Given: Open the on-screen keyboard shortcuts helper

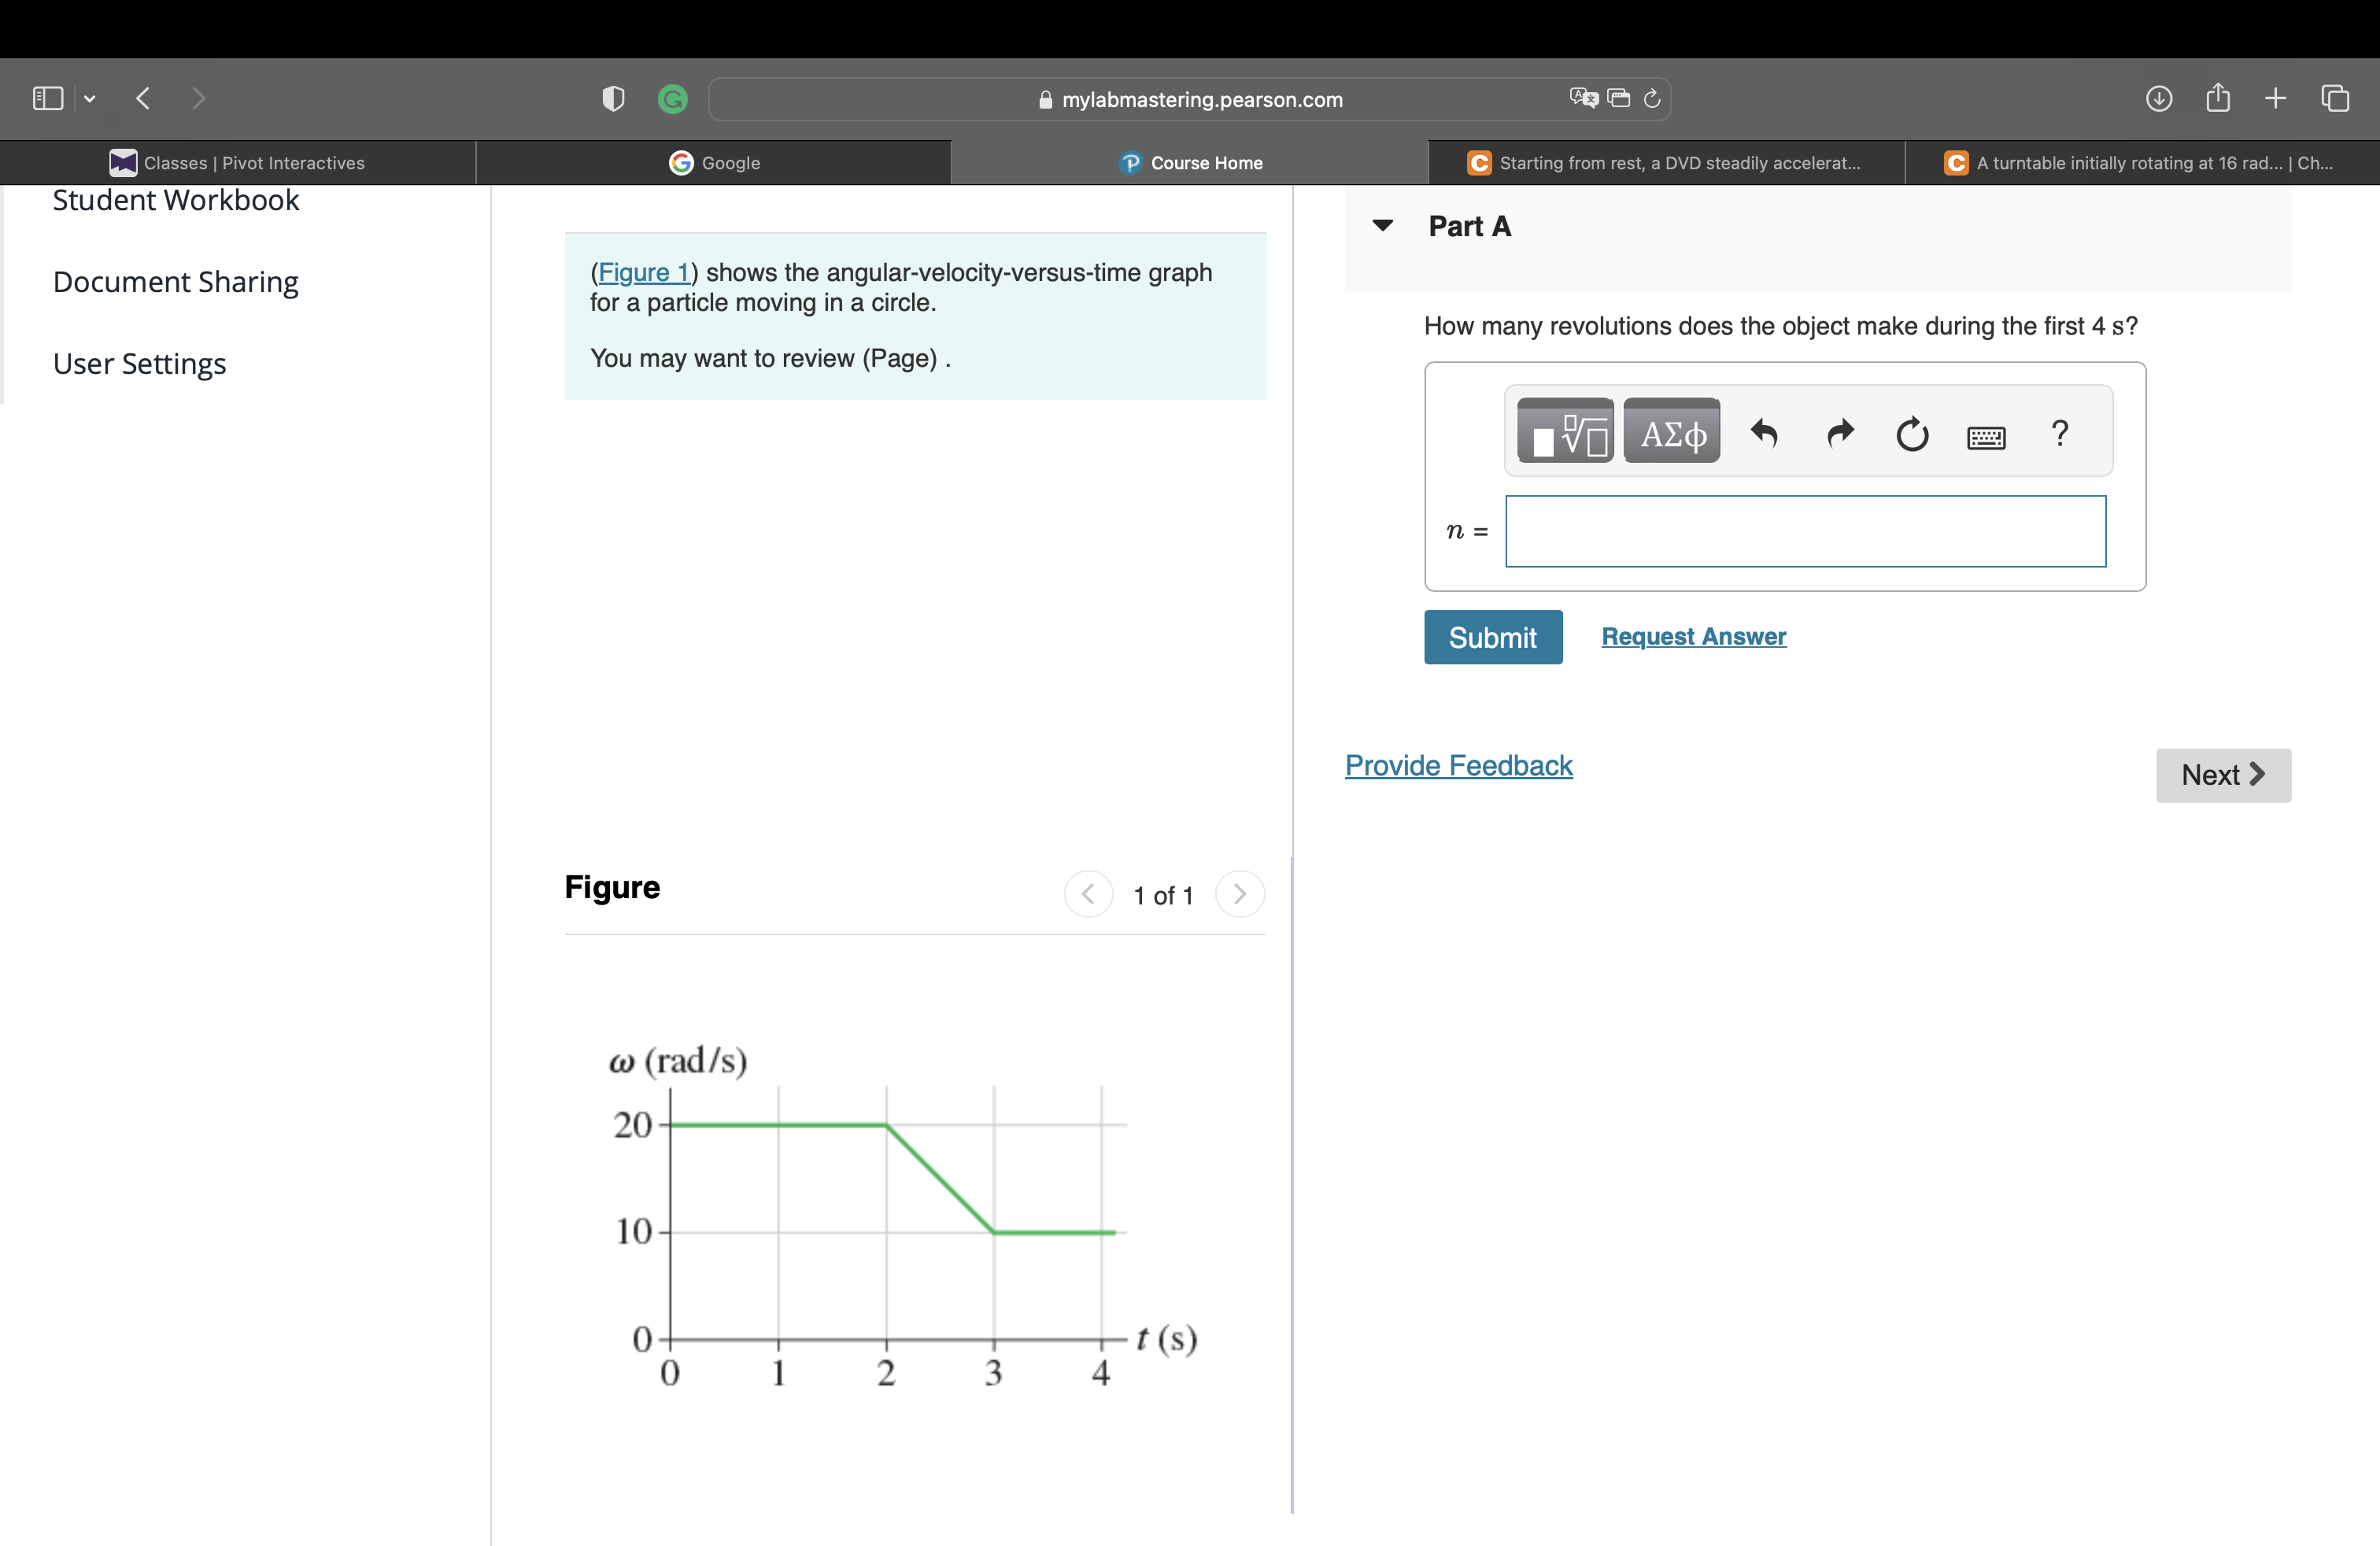Looking at the screenshot, I should [x=1987, y=437].
